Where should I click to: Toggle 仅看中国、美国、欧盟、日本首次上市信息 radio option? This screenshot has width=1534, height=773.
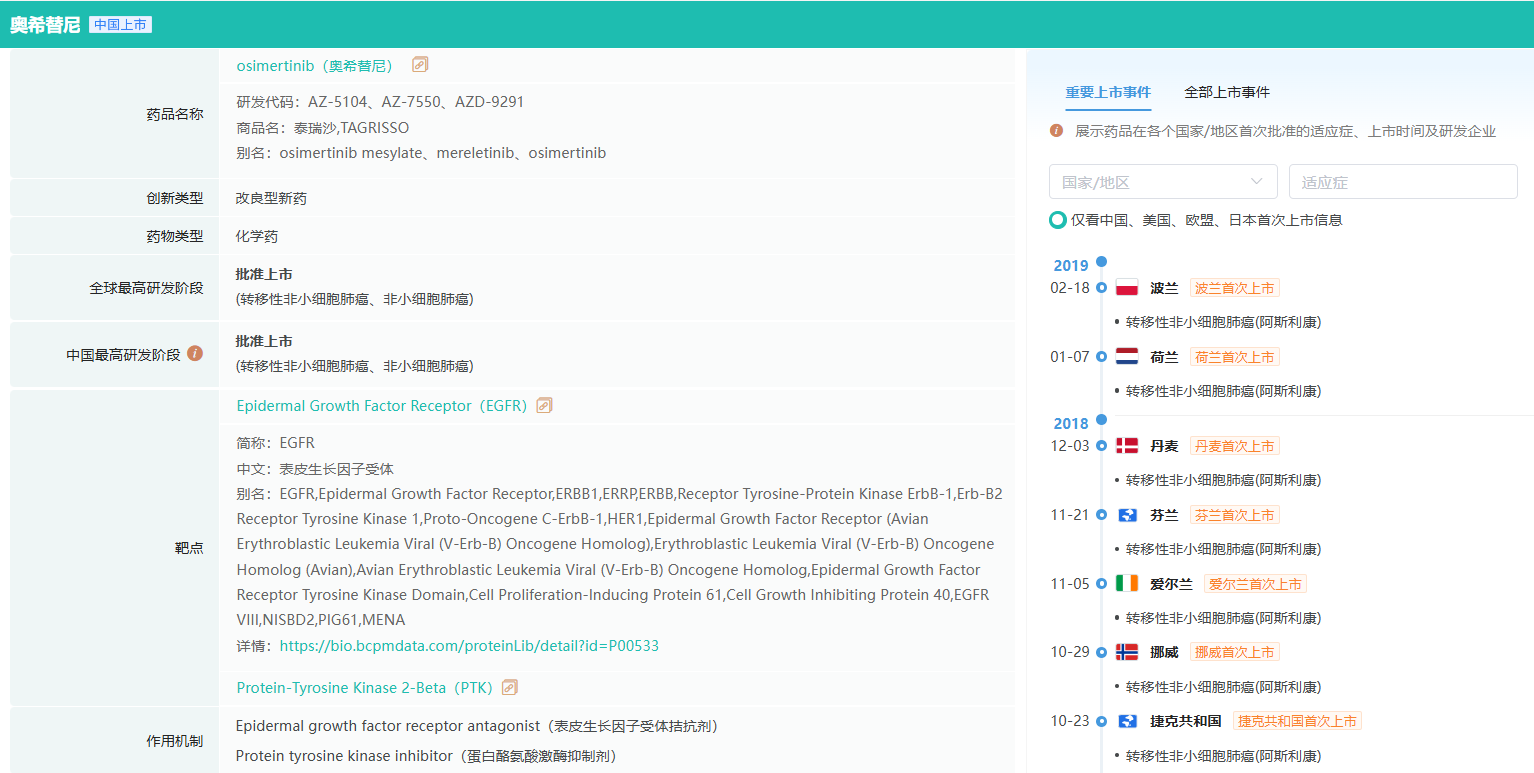coord(1058,220)
